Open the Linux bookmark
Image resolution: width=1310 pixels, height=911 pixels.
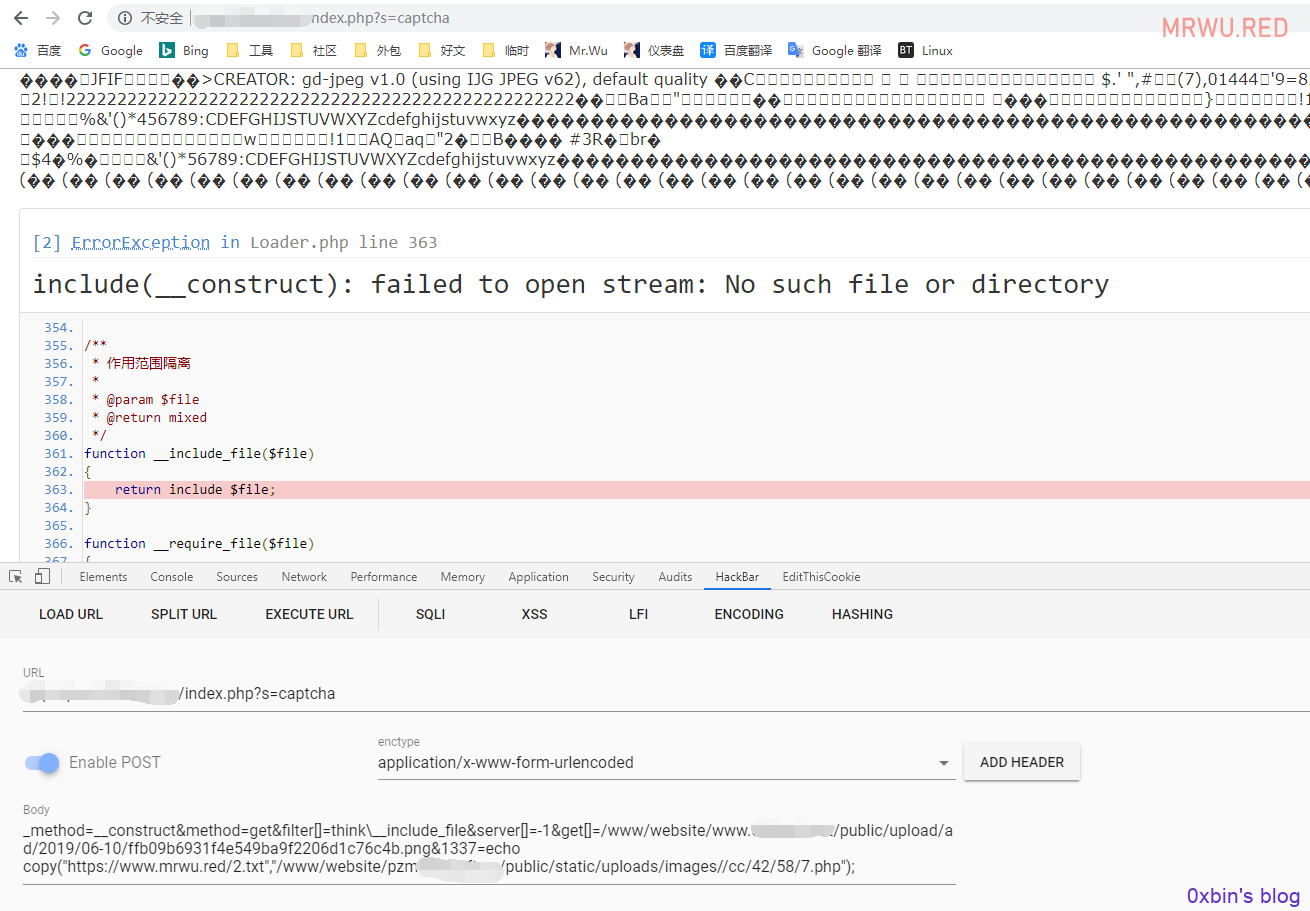click(925, 50)
